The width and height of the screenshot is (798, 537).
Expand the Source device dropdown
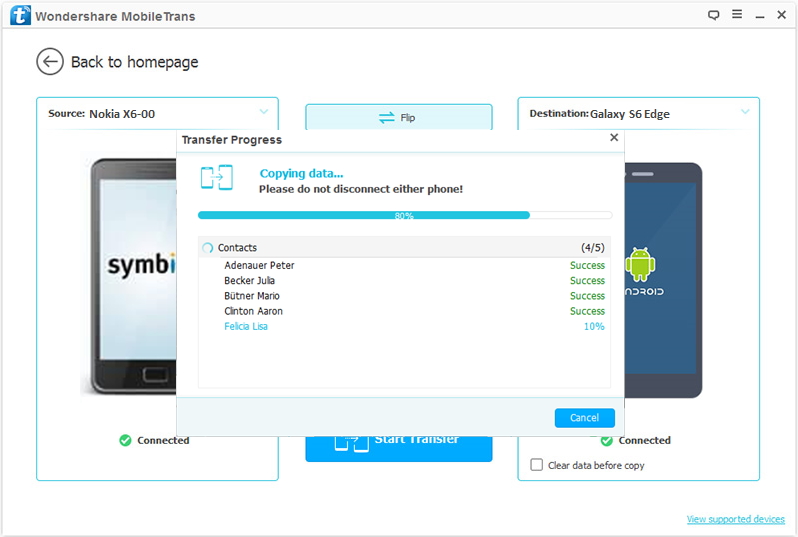click(x=264, y=111)
